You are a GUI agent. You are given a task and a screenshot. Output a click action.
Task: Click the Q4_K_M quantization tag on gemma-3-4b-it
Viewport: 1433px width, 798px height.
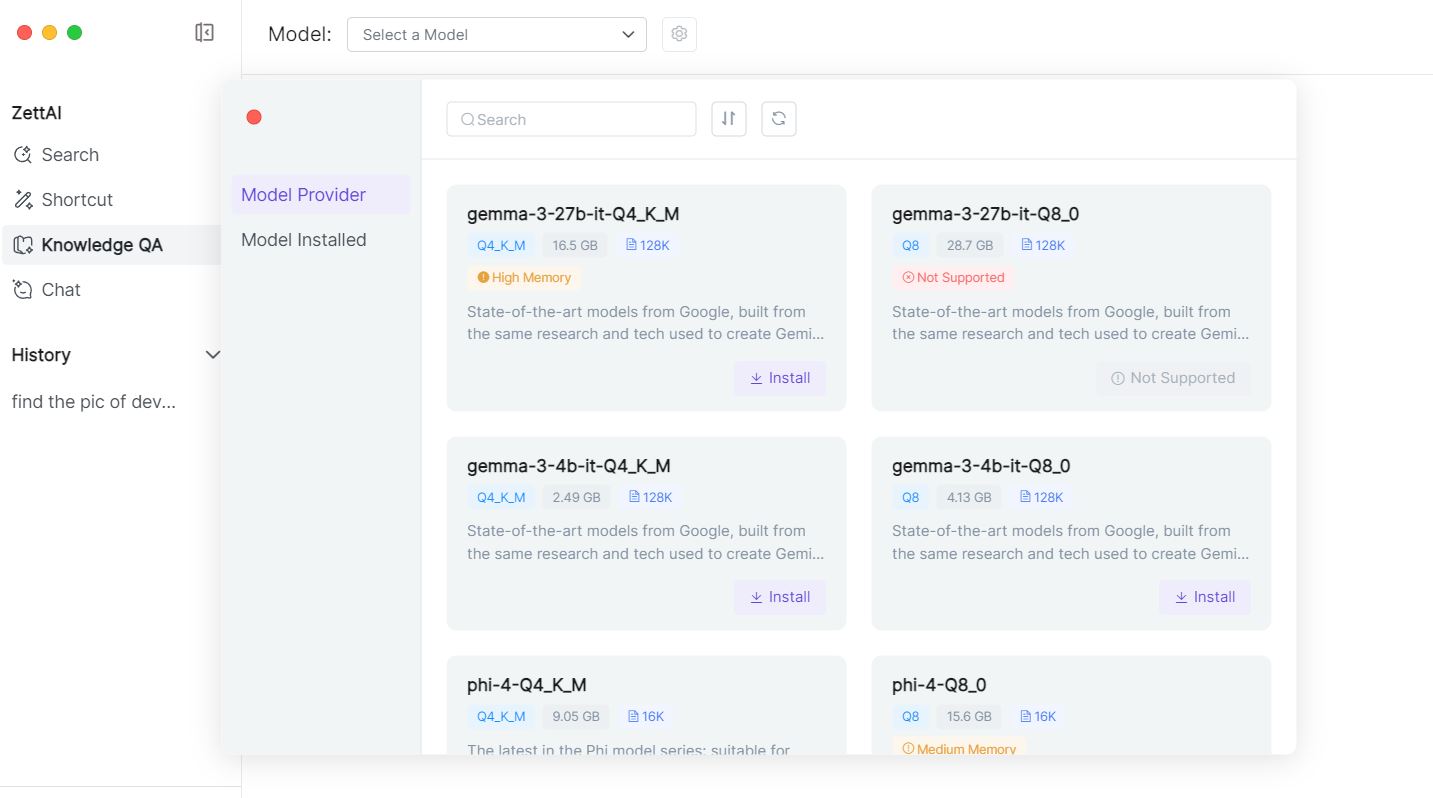(x=500, y=496)
